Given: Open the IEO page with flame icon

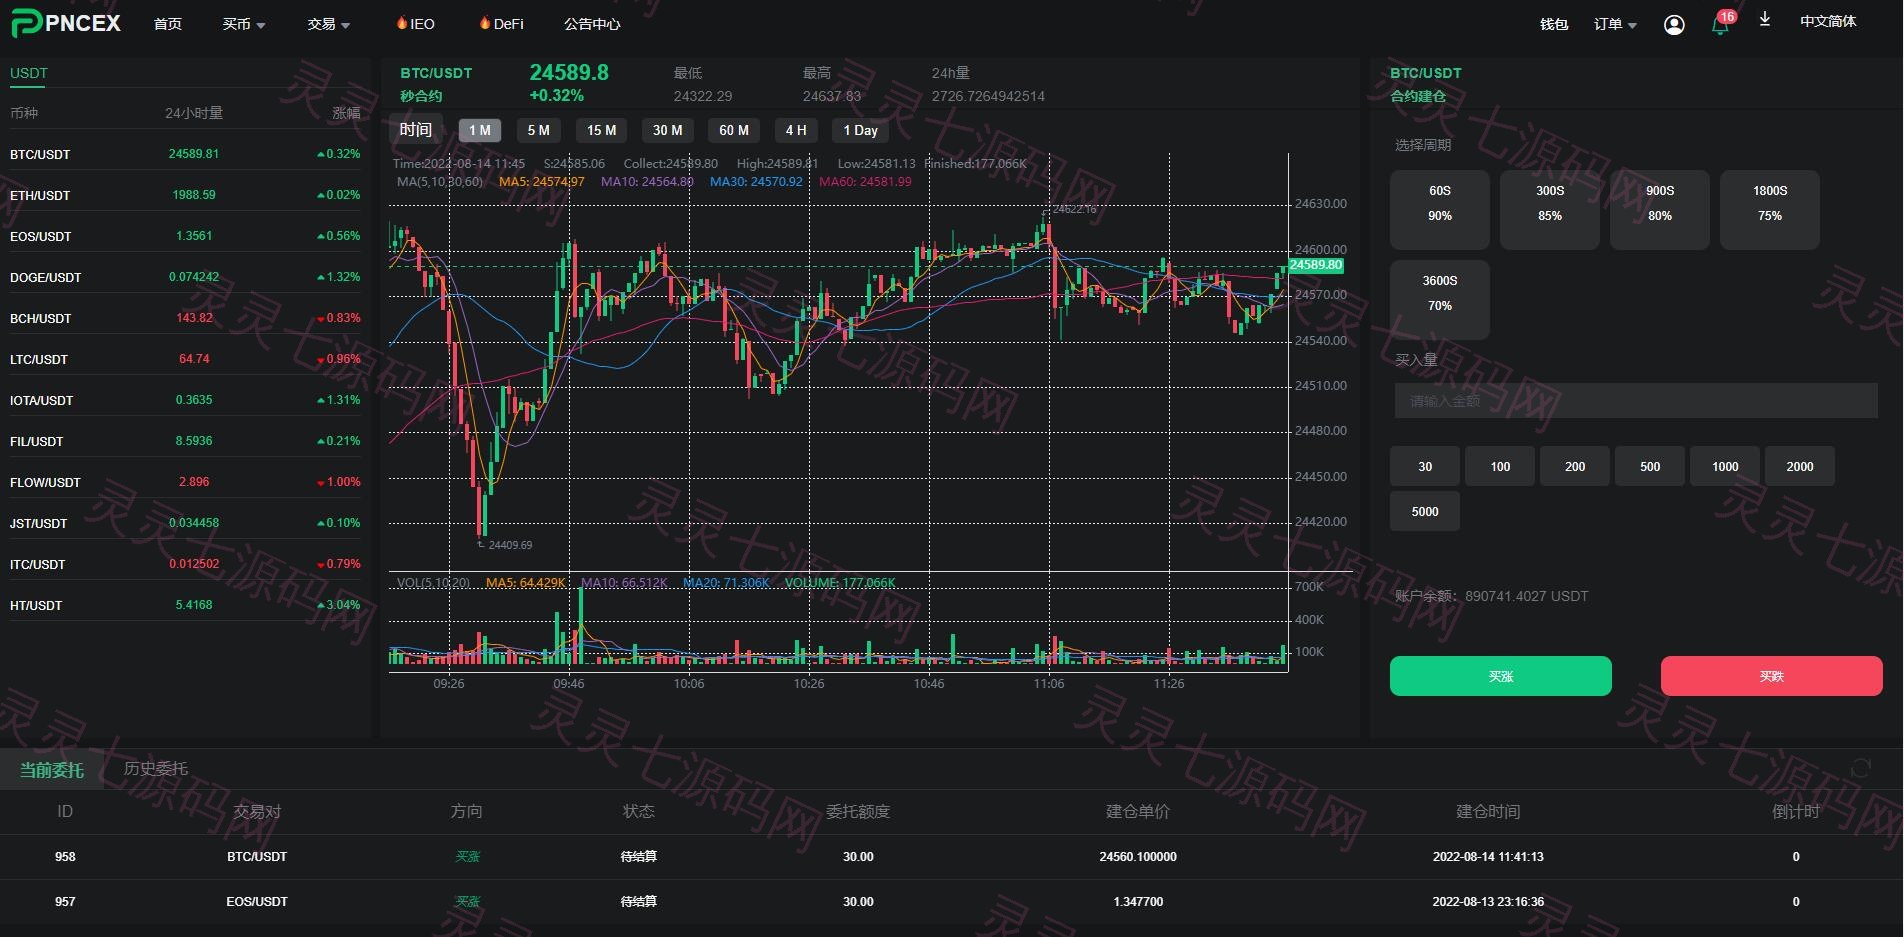Looking at the screenshot, I should [x=415, y=23].
